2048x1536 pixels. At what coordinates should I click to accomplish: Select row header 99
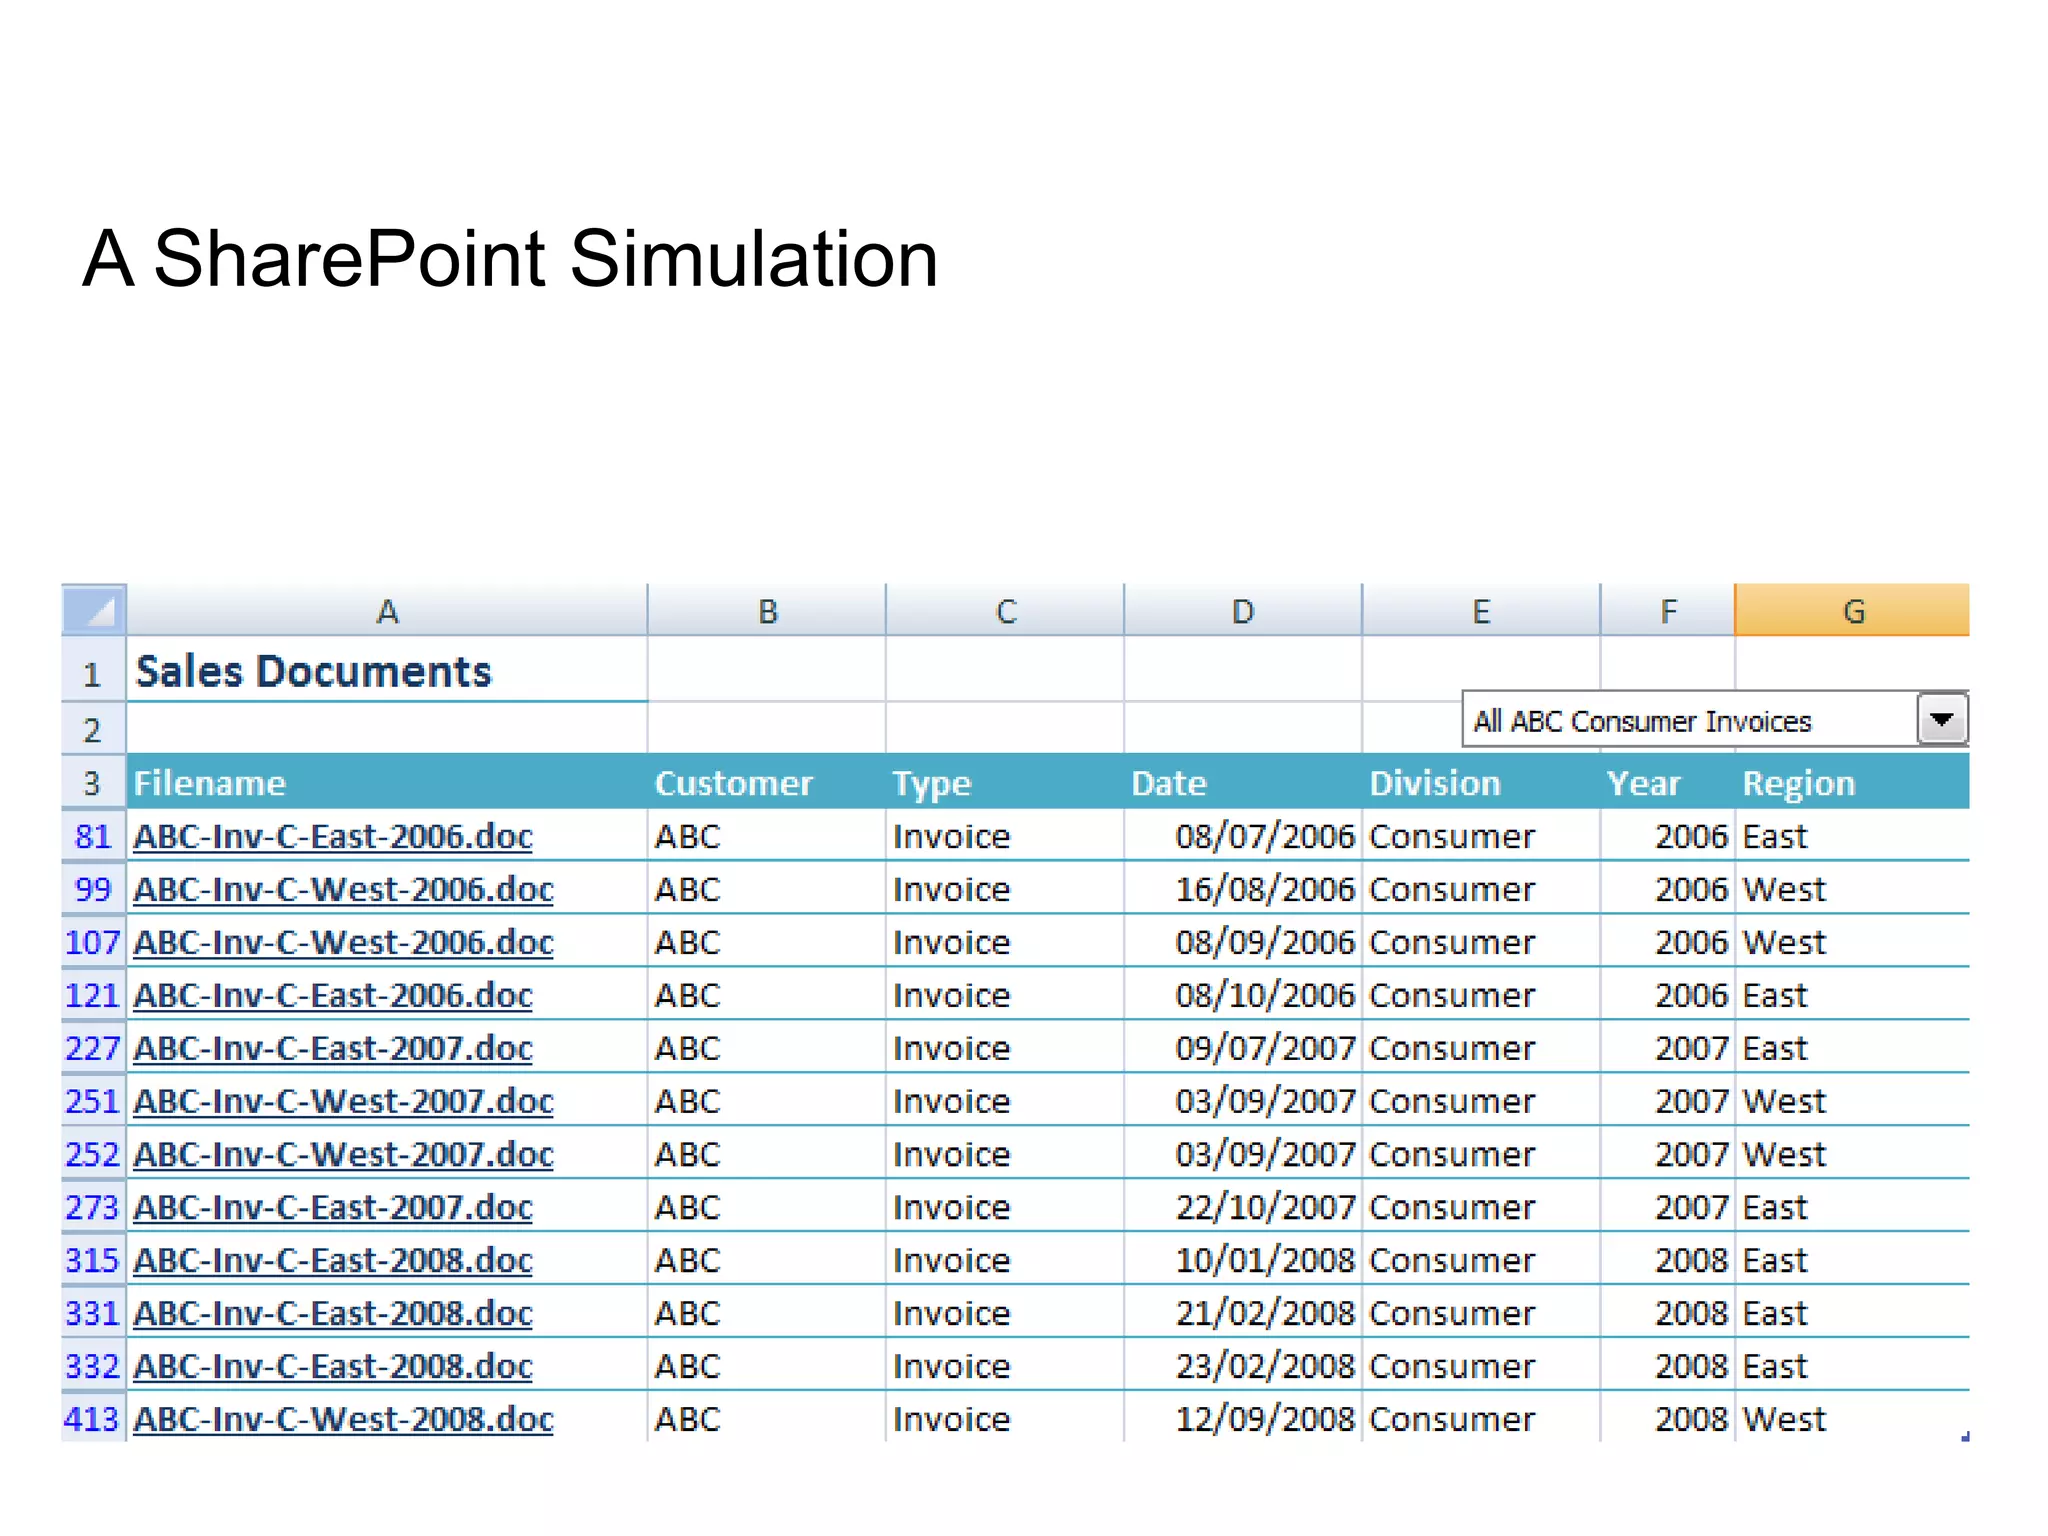[94, 889]
